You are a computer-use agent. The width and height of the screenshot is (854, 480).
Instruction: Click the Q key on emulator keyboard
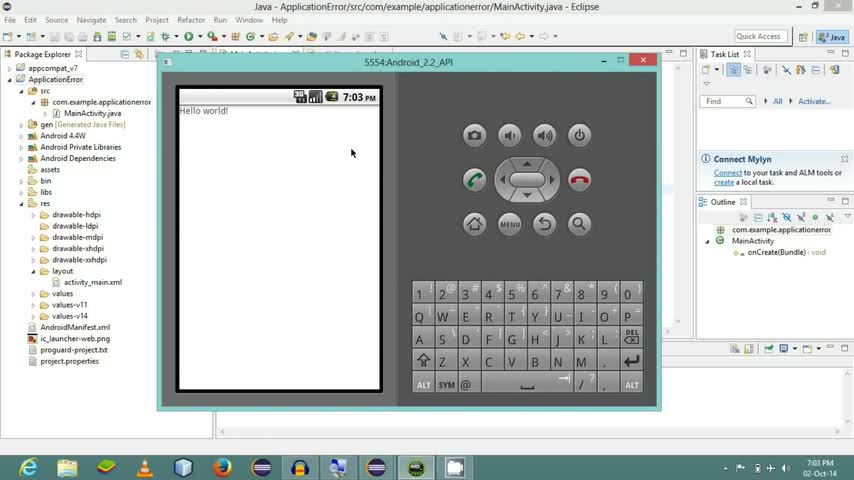[x=423, y=315]
